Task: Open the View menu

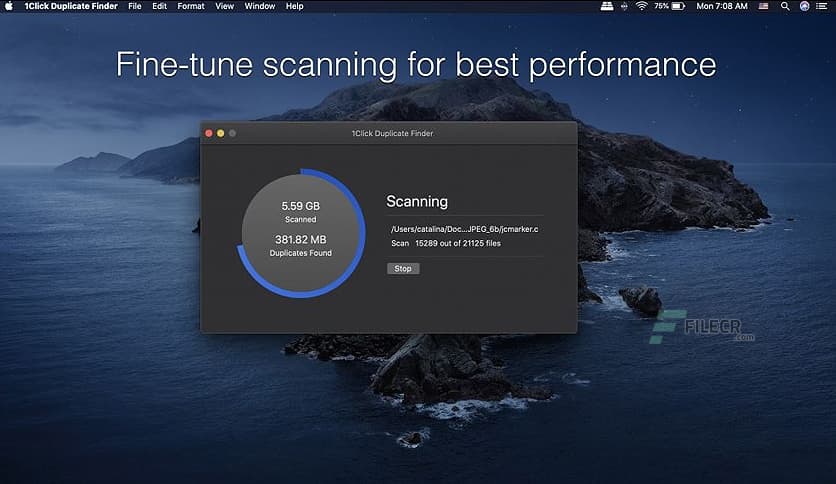Action: (x=224, y=6)
